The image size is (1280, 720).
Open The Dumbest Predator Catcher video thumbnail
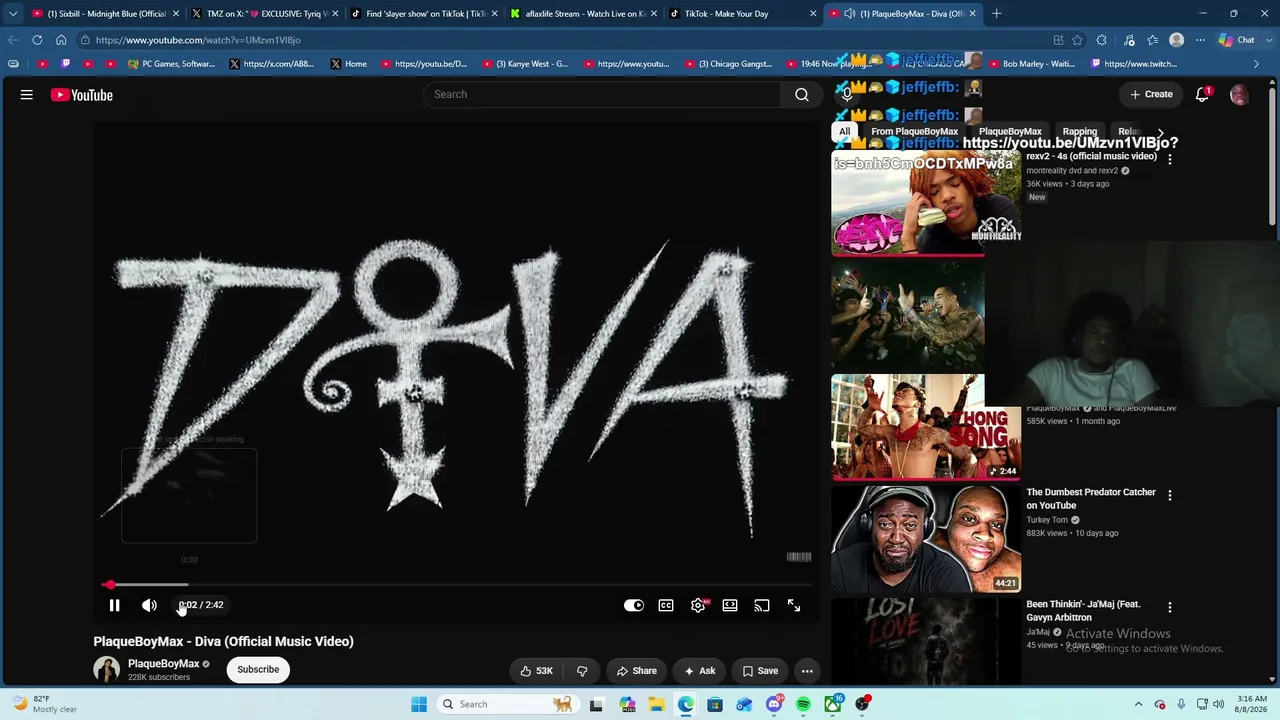pos(926,539)
